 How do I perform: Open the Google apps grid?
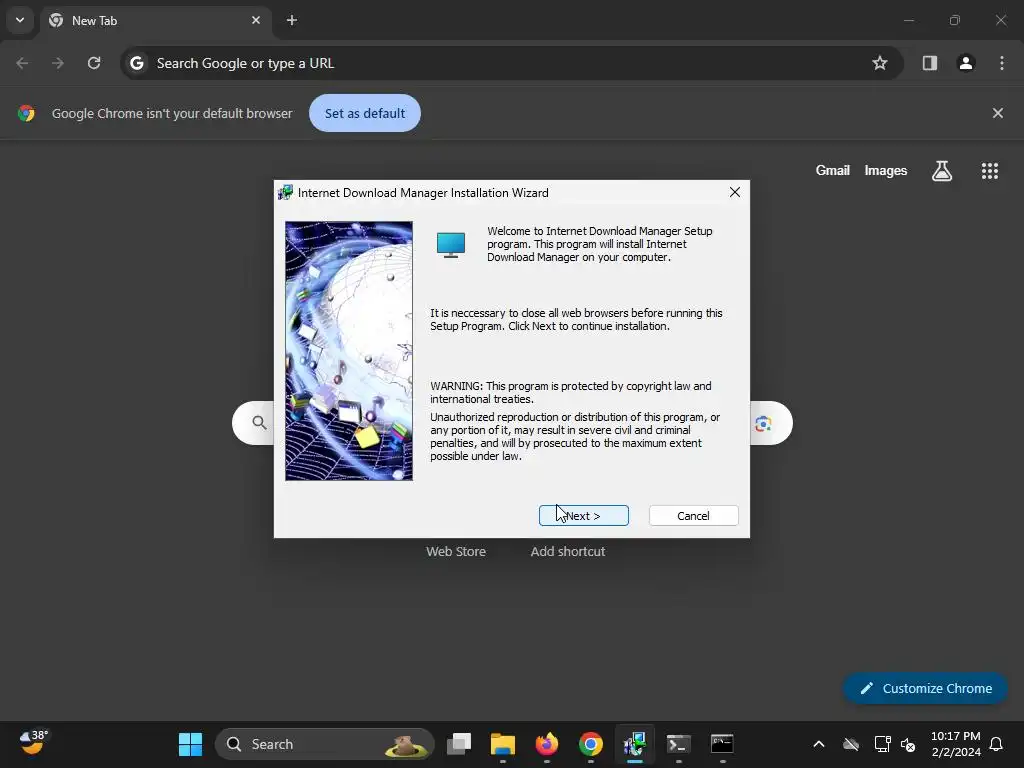(989, 171)
